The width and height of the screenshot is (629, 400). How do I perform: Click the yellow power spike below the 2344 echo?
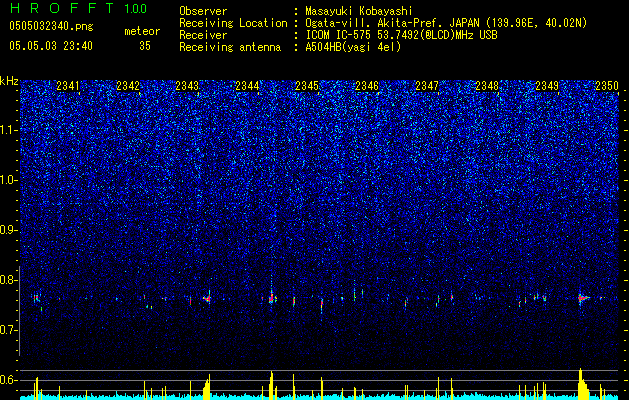click(x=272, y=385)
